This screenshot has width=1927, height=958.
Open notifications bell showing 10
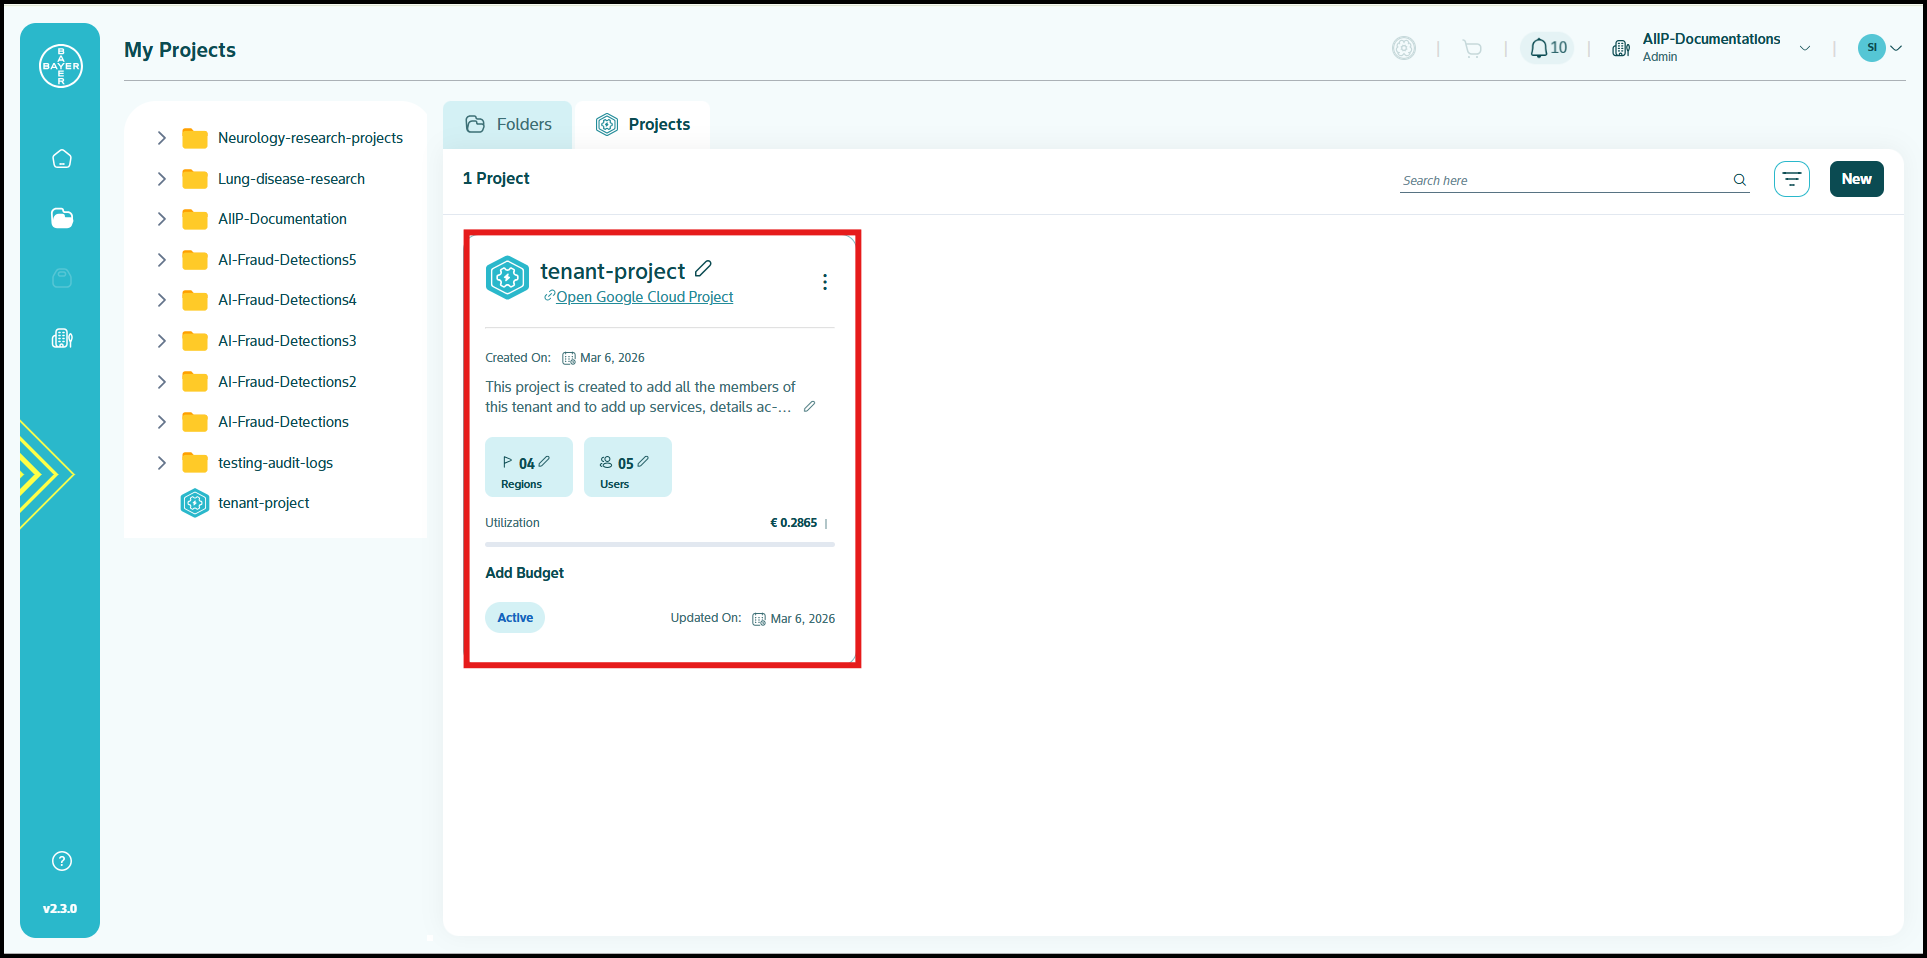(1547, 48)
